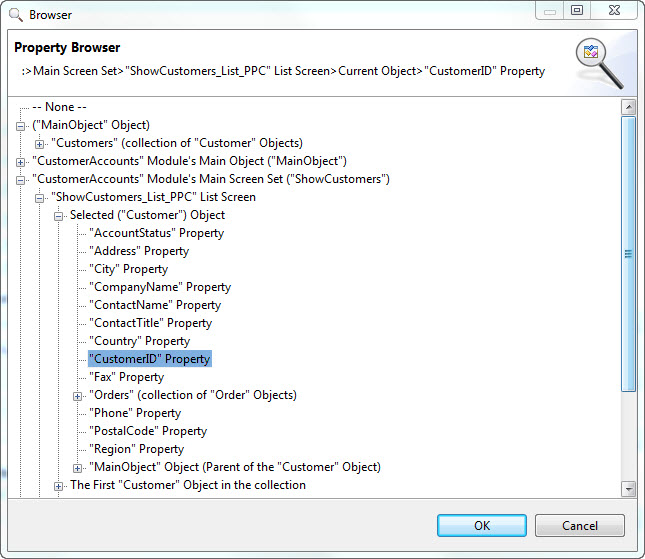Screen dimensions: 645x559
Task: Expand "CustomerAccounts" Module's Main Object node
Action: point(22,161)
